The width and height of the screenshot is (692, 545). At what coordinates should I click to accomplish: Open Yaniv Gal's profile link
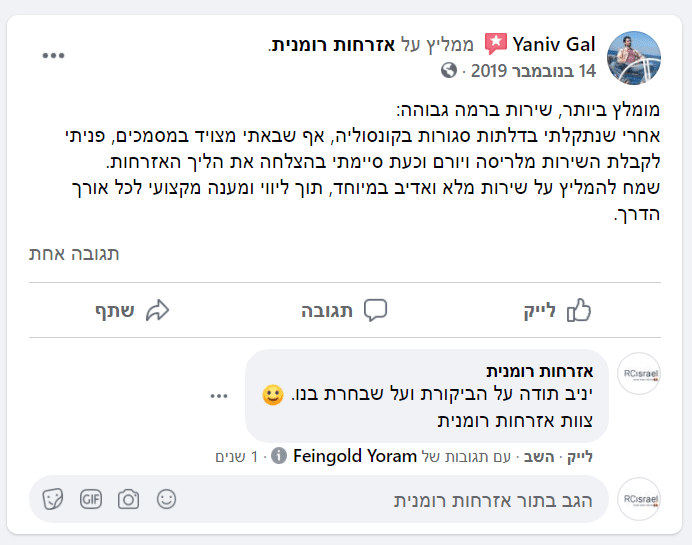tap(554, 45)
